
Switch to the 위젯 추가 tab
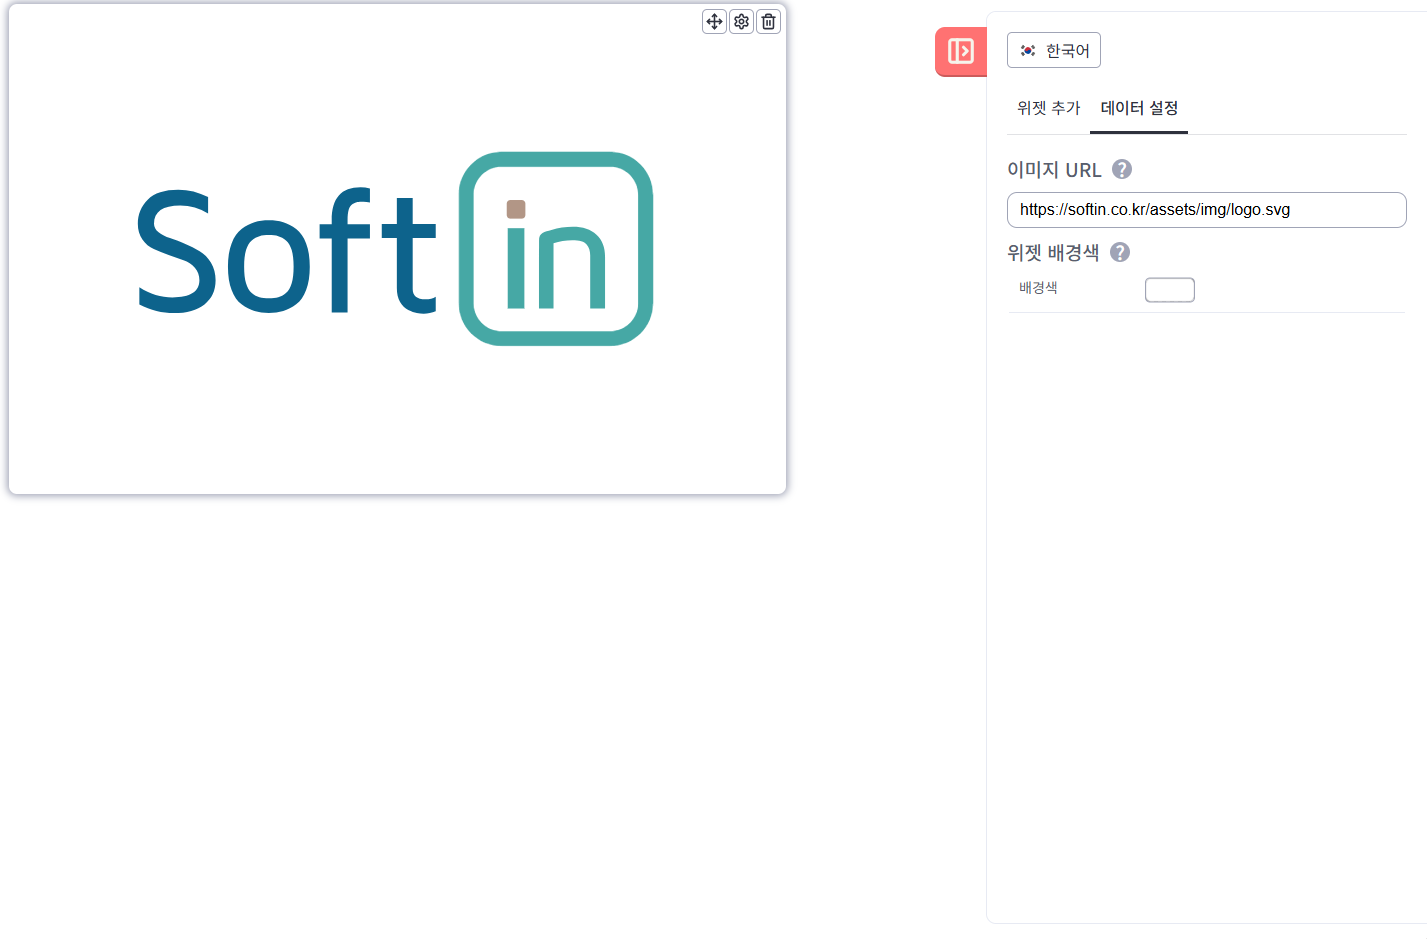click(1048, 108)
